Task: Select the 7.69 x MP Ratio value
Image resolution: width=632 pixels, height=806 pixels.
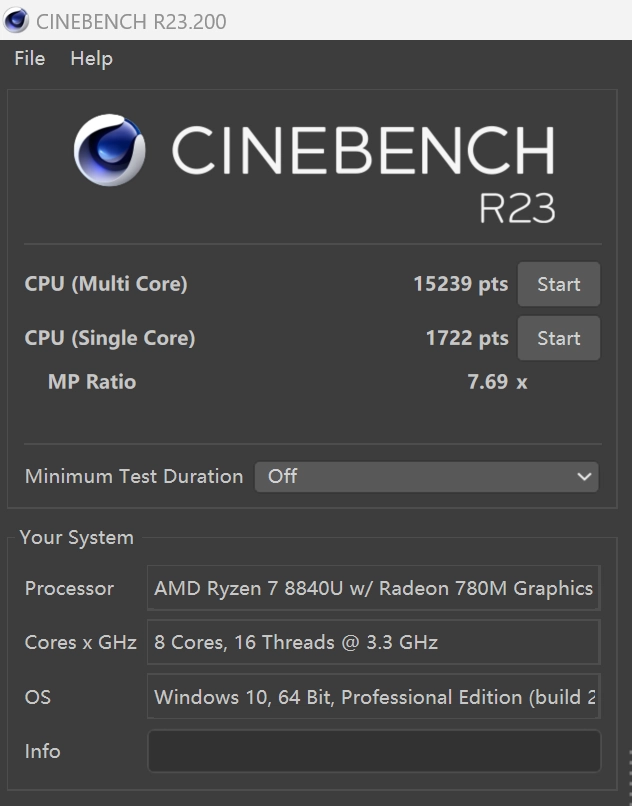Action: 496,382
